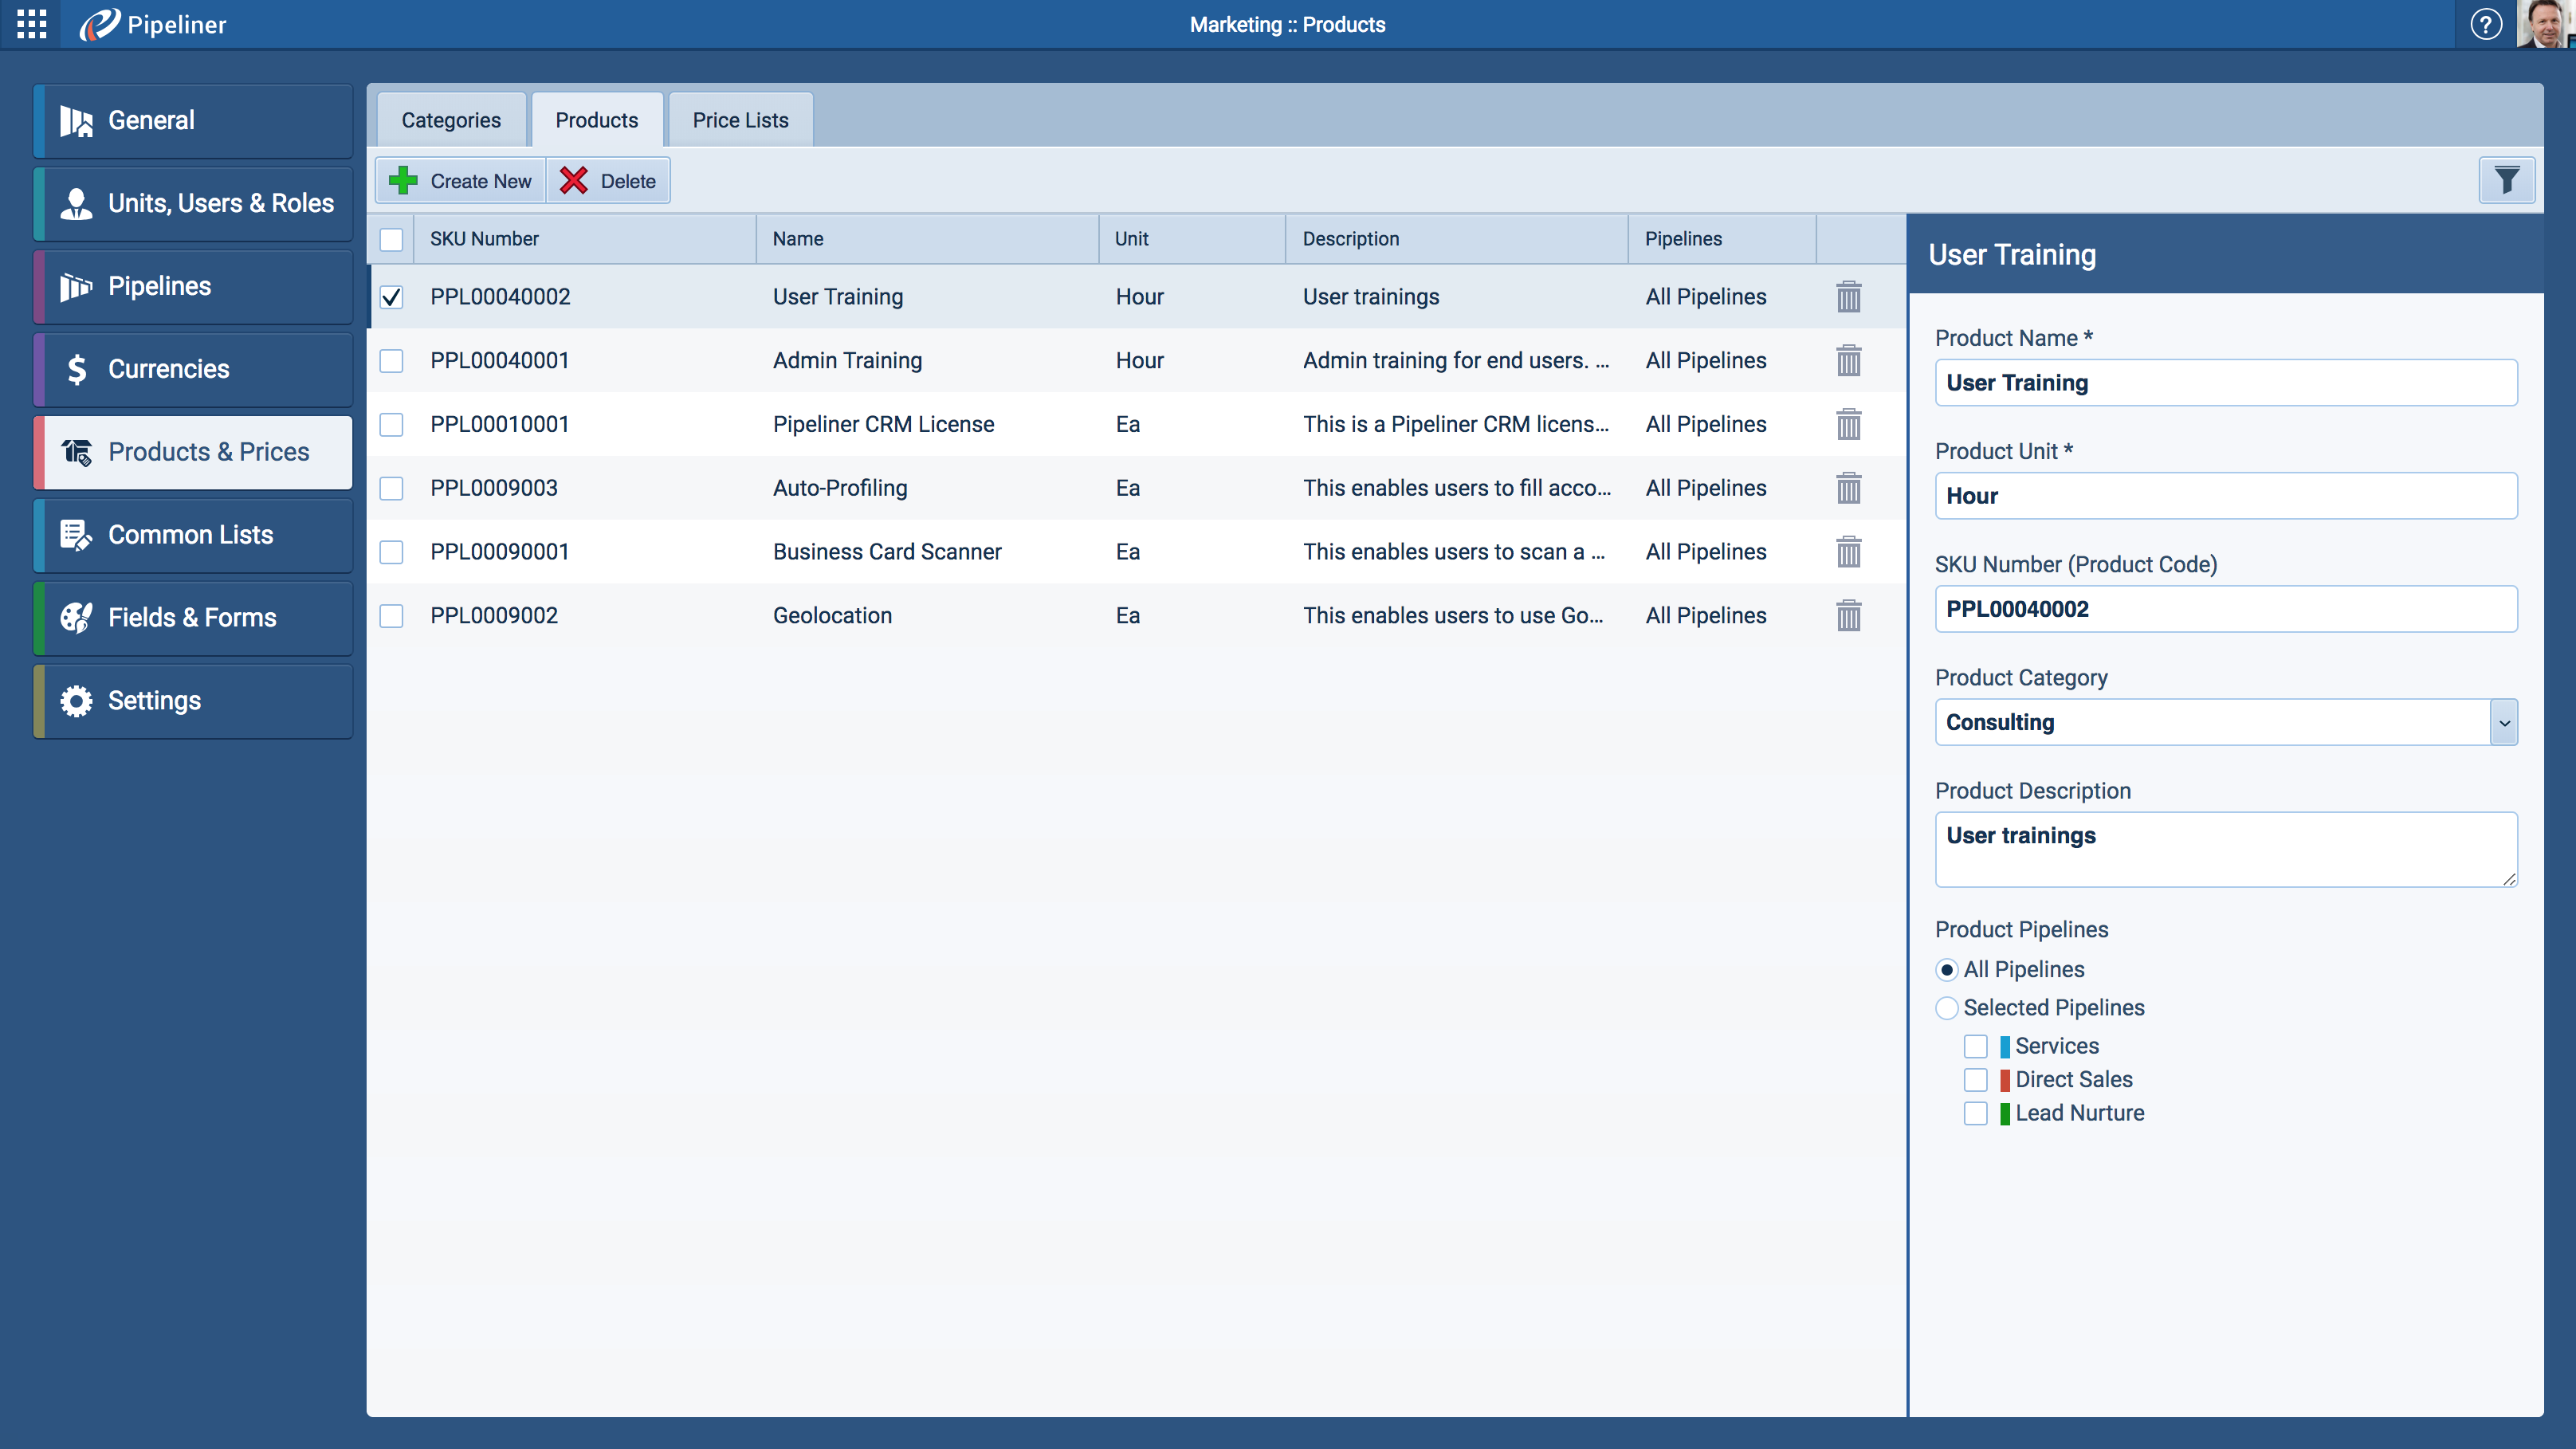2576x1449 pixels.
Task: Click the help question mark icon
Action: pyautogui.click(x=2485, y=24)
